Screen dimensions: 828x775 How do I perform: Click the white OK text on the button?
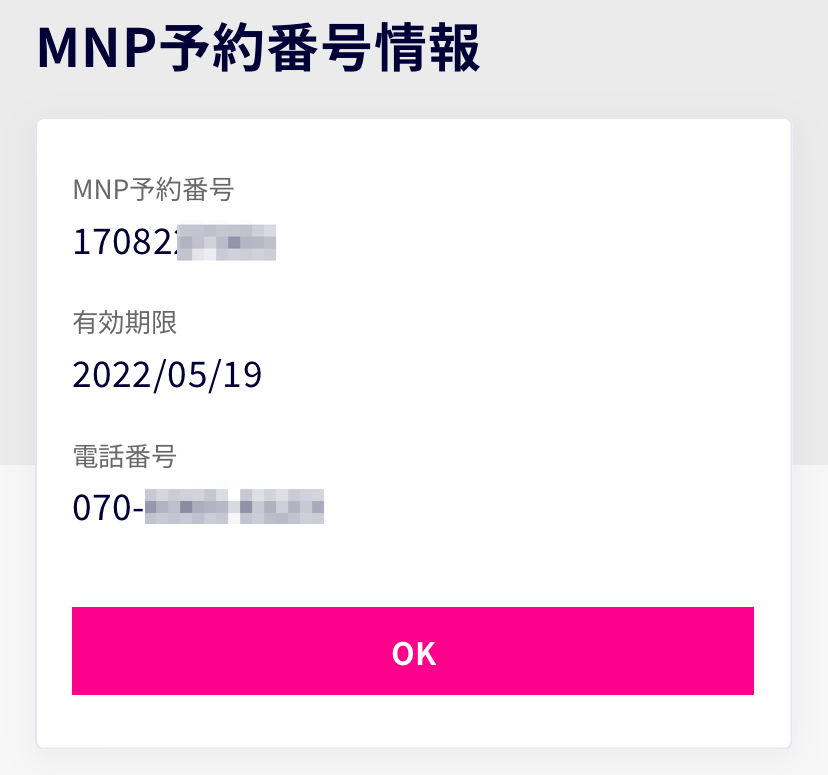pos(414,653)
